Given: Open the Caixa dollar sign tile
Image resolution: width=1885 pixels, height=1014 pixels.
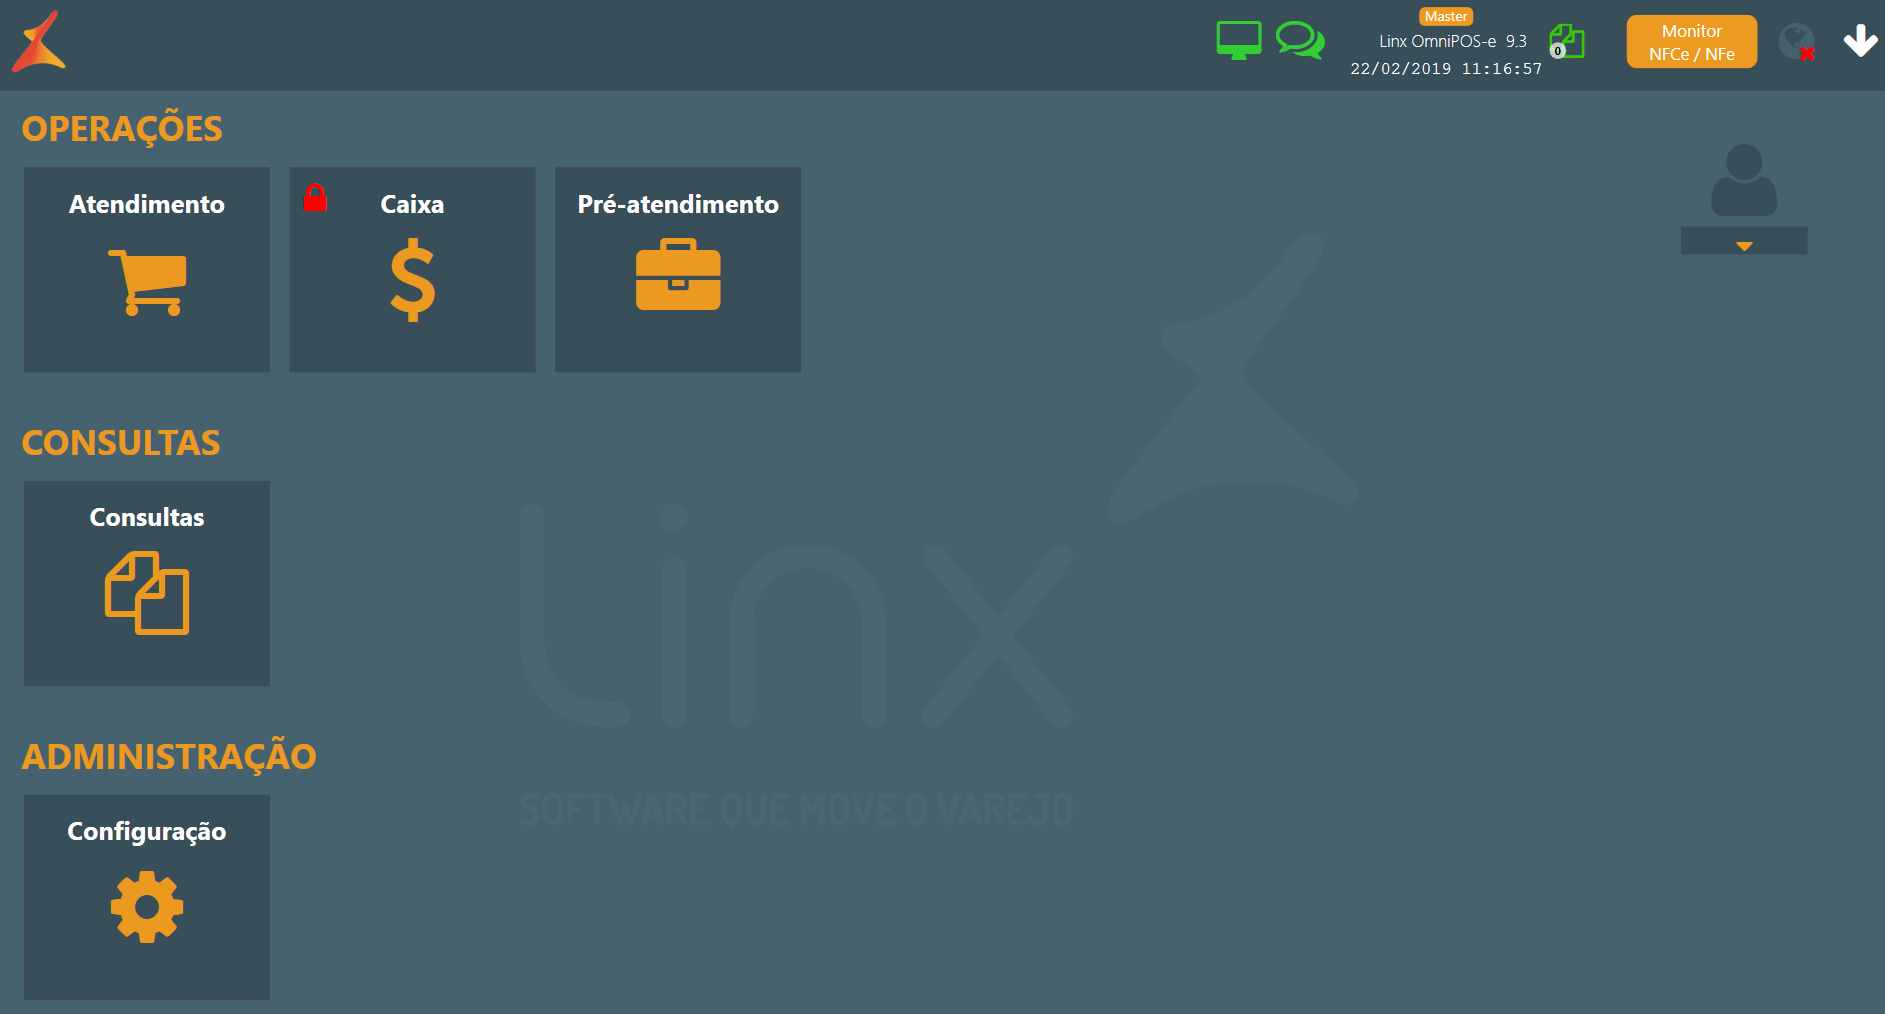Looking at the screenshot, I should tap(412, 269).
